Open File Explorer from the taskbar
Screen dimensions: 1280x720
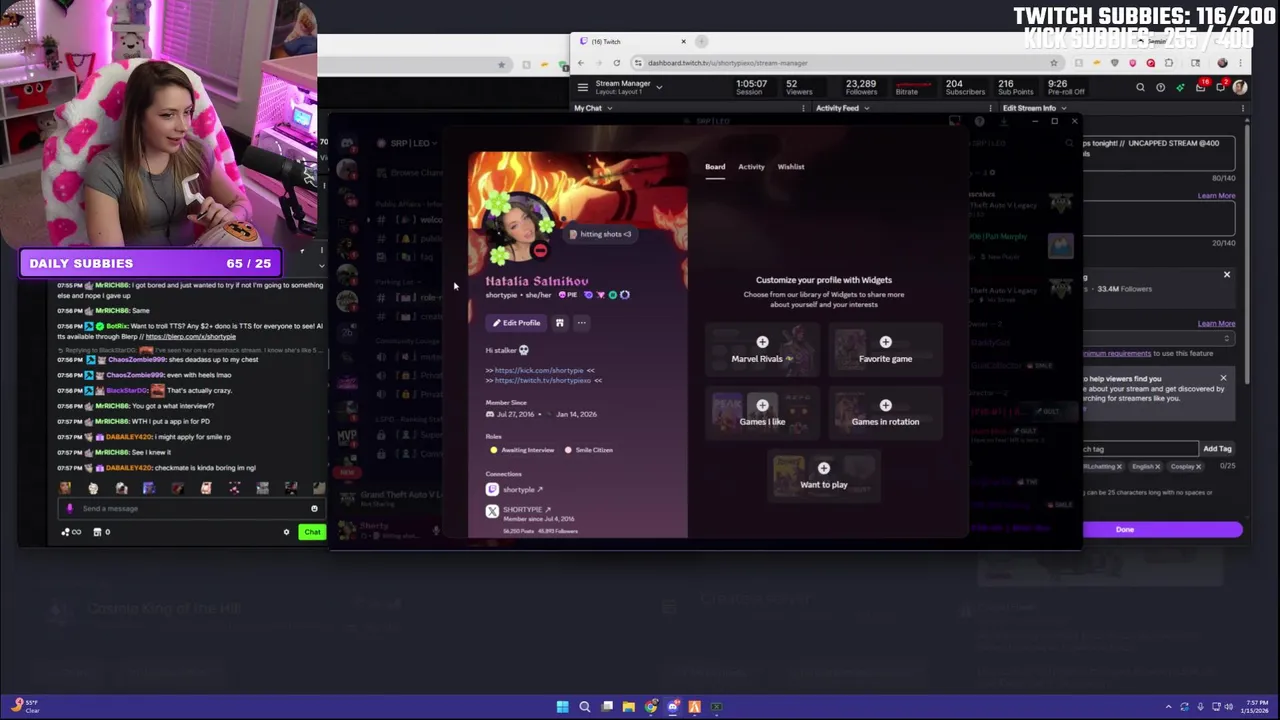(628, 707)
